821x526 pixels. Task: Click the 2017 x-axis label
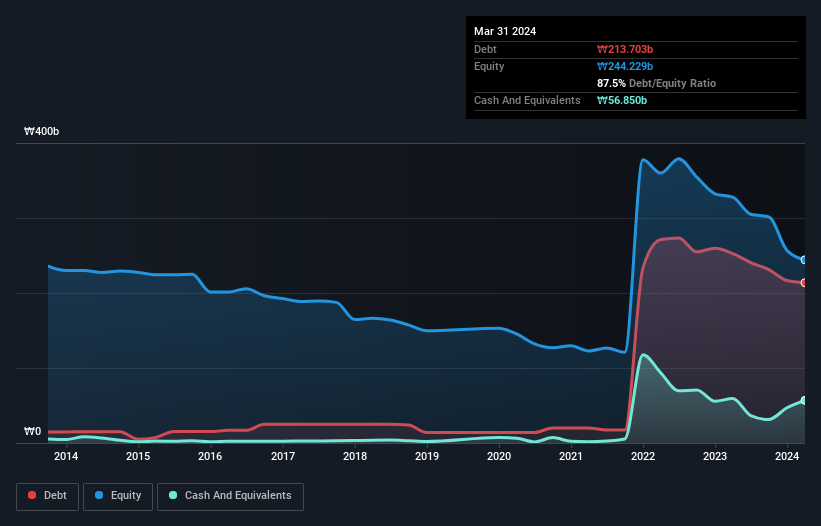[x=283, y=456]
